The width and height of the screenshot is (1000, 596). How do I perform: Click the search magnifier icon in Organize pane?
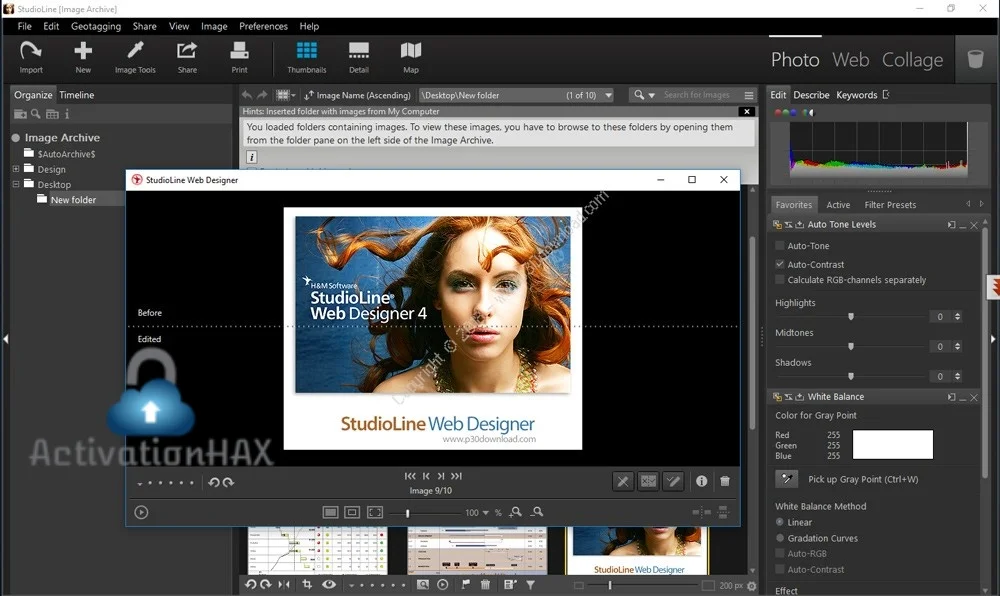click(x=36, y=113)
